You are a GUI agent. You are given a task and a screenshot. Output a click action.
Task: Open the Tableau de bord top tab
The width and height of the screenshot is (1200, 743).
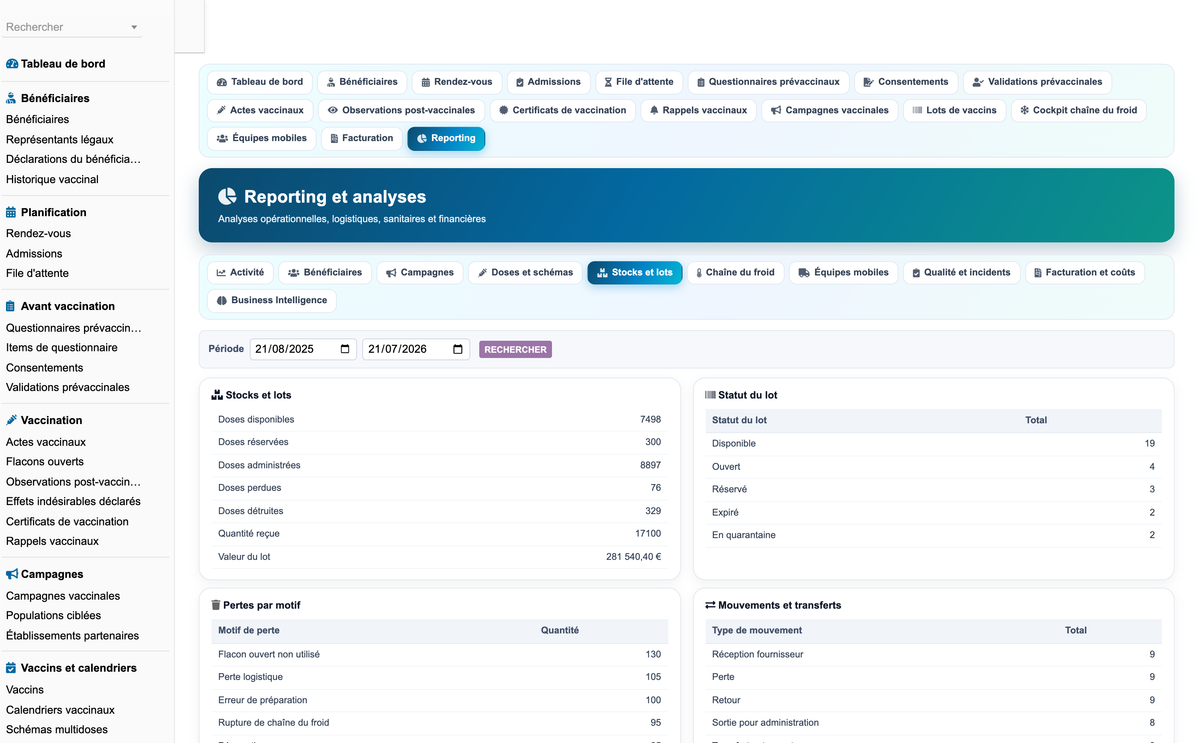tap(260, 82)
